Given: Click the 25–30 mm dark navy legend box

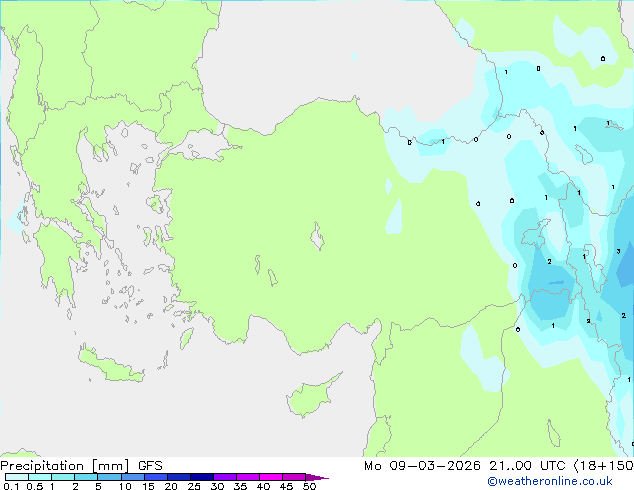Looking at the screenshot, I should point(201,477).
